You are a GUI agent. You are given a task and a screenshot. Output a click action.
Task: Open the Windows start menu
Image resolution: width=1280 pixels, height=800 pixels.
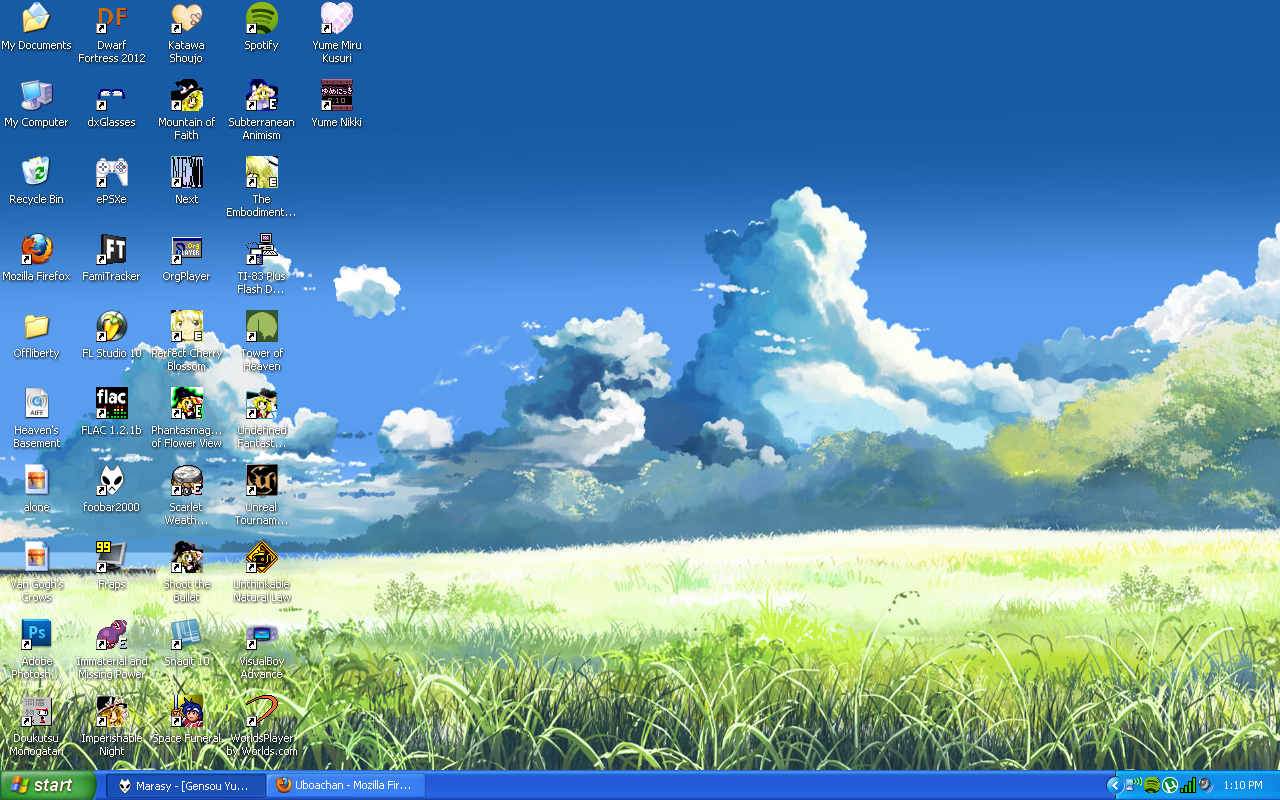click(48, 785)
